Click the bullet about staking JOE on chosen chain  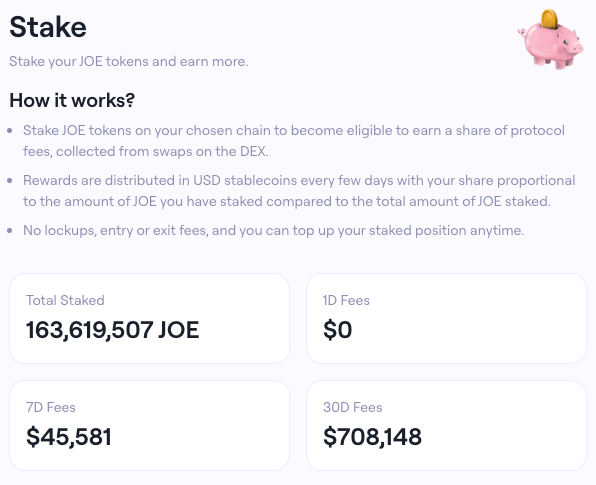pos(294,141)
